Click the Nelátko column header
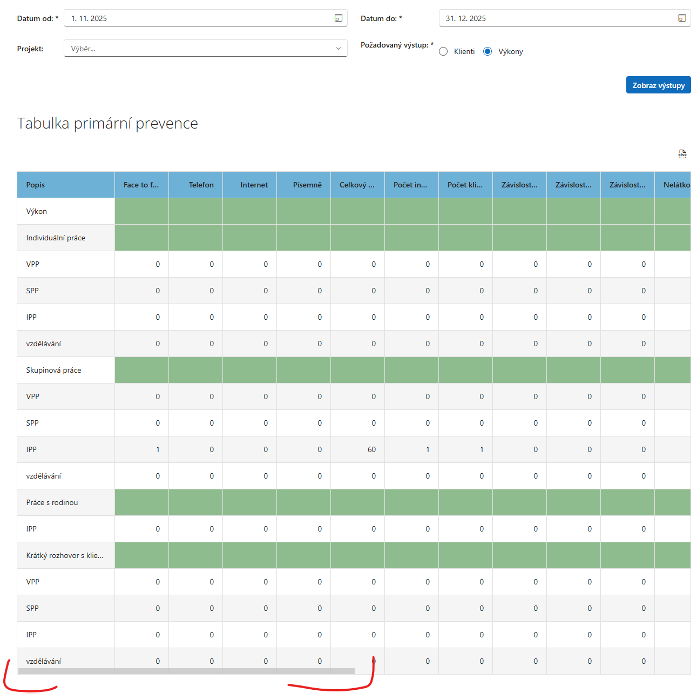The height and width of the screenshot is (694, 698). click(673, 185)
